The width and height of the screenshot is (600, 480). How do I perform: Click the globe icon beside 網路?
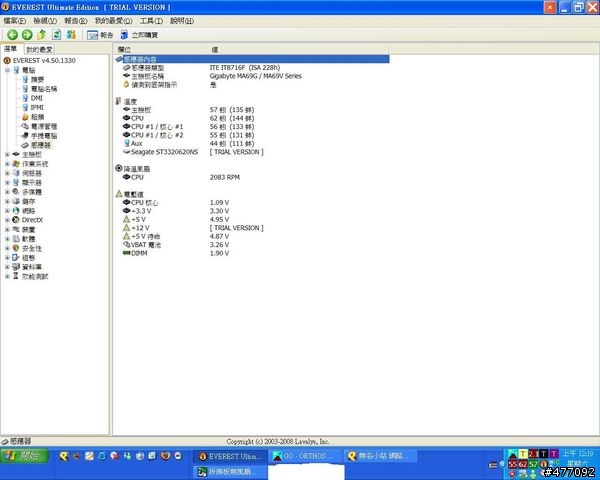pyautogui.click(x=16, y=211)
